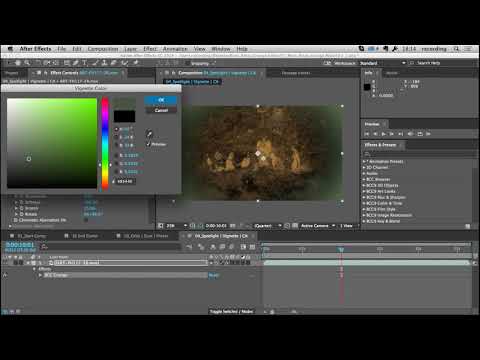Hide the layer with the eye toggle
The width and height of the screenshot is (480, 360).
pos(5,263)
